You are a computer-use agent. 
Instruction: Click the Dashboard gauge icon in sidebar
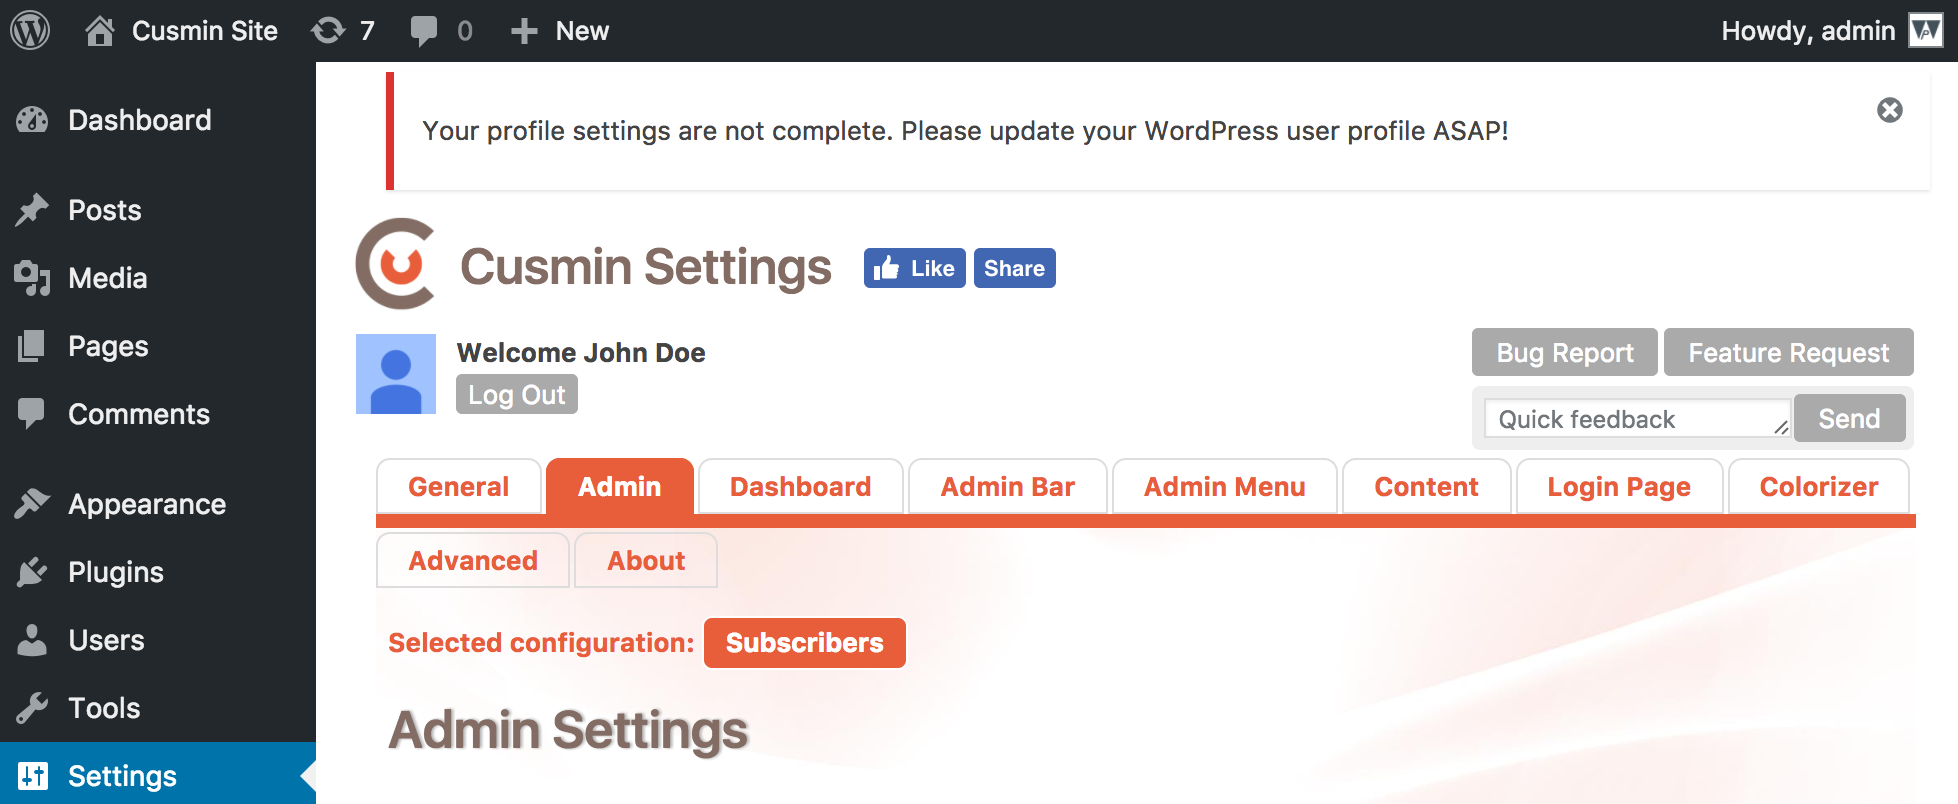click(32, 120)
